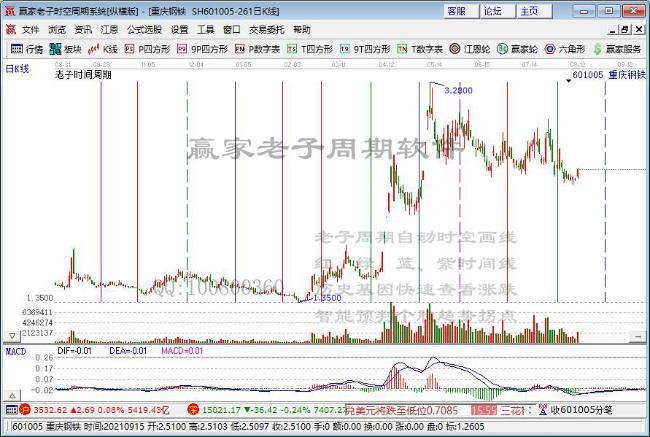Select the T四方形 tool
650x437 pixels.
[310, 49]
